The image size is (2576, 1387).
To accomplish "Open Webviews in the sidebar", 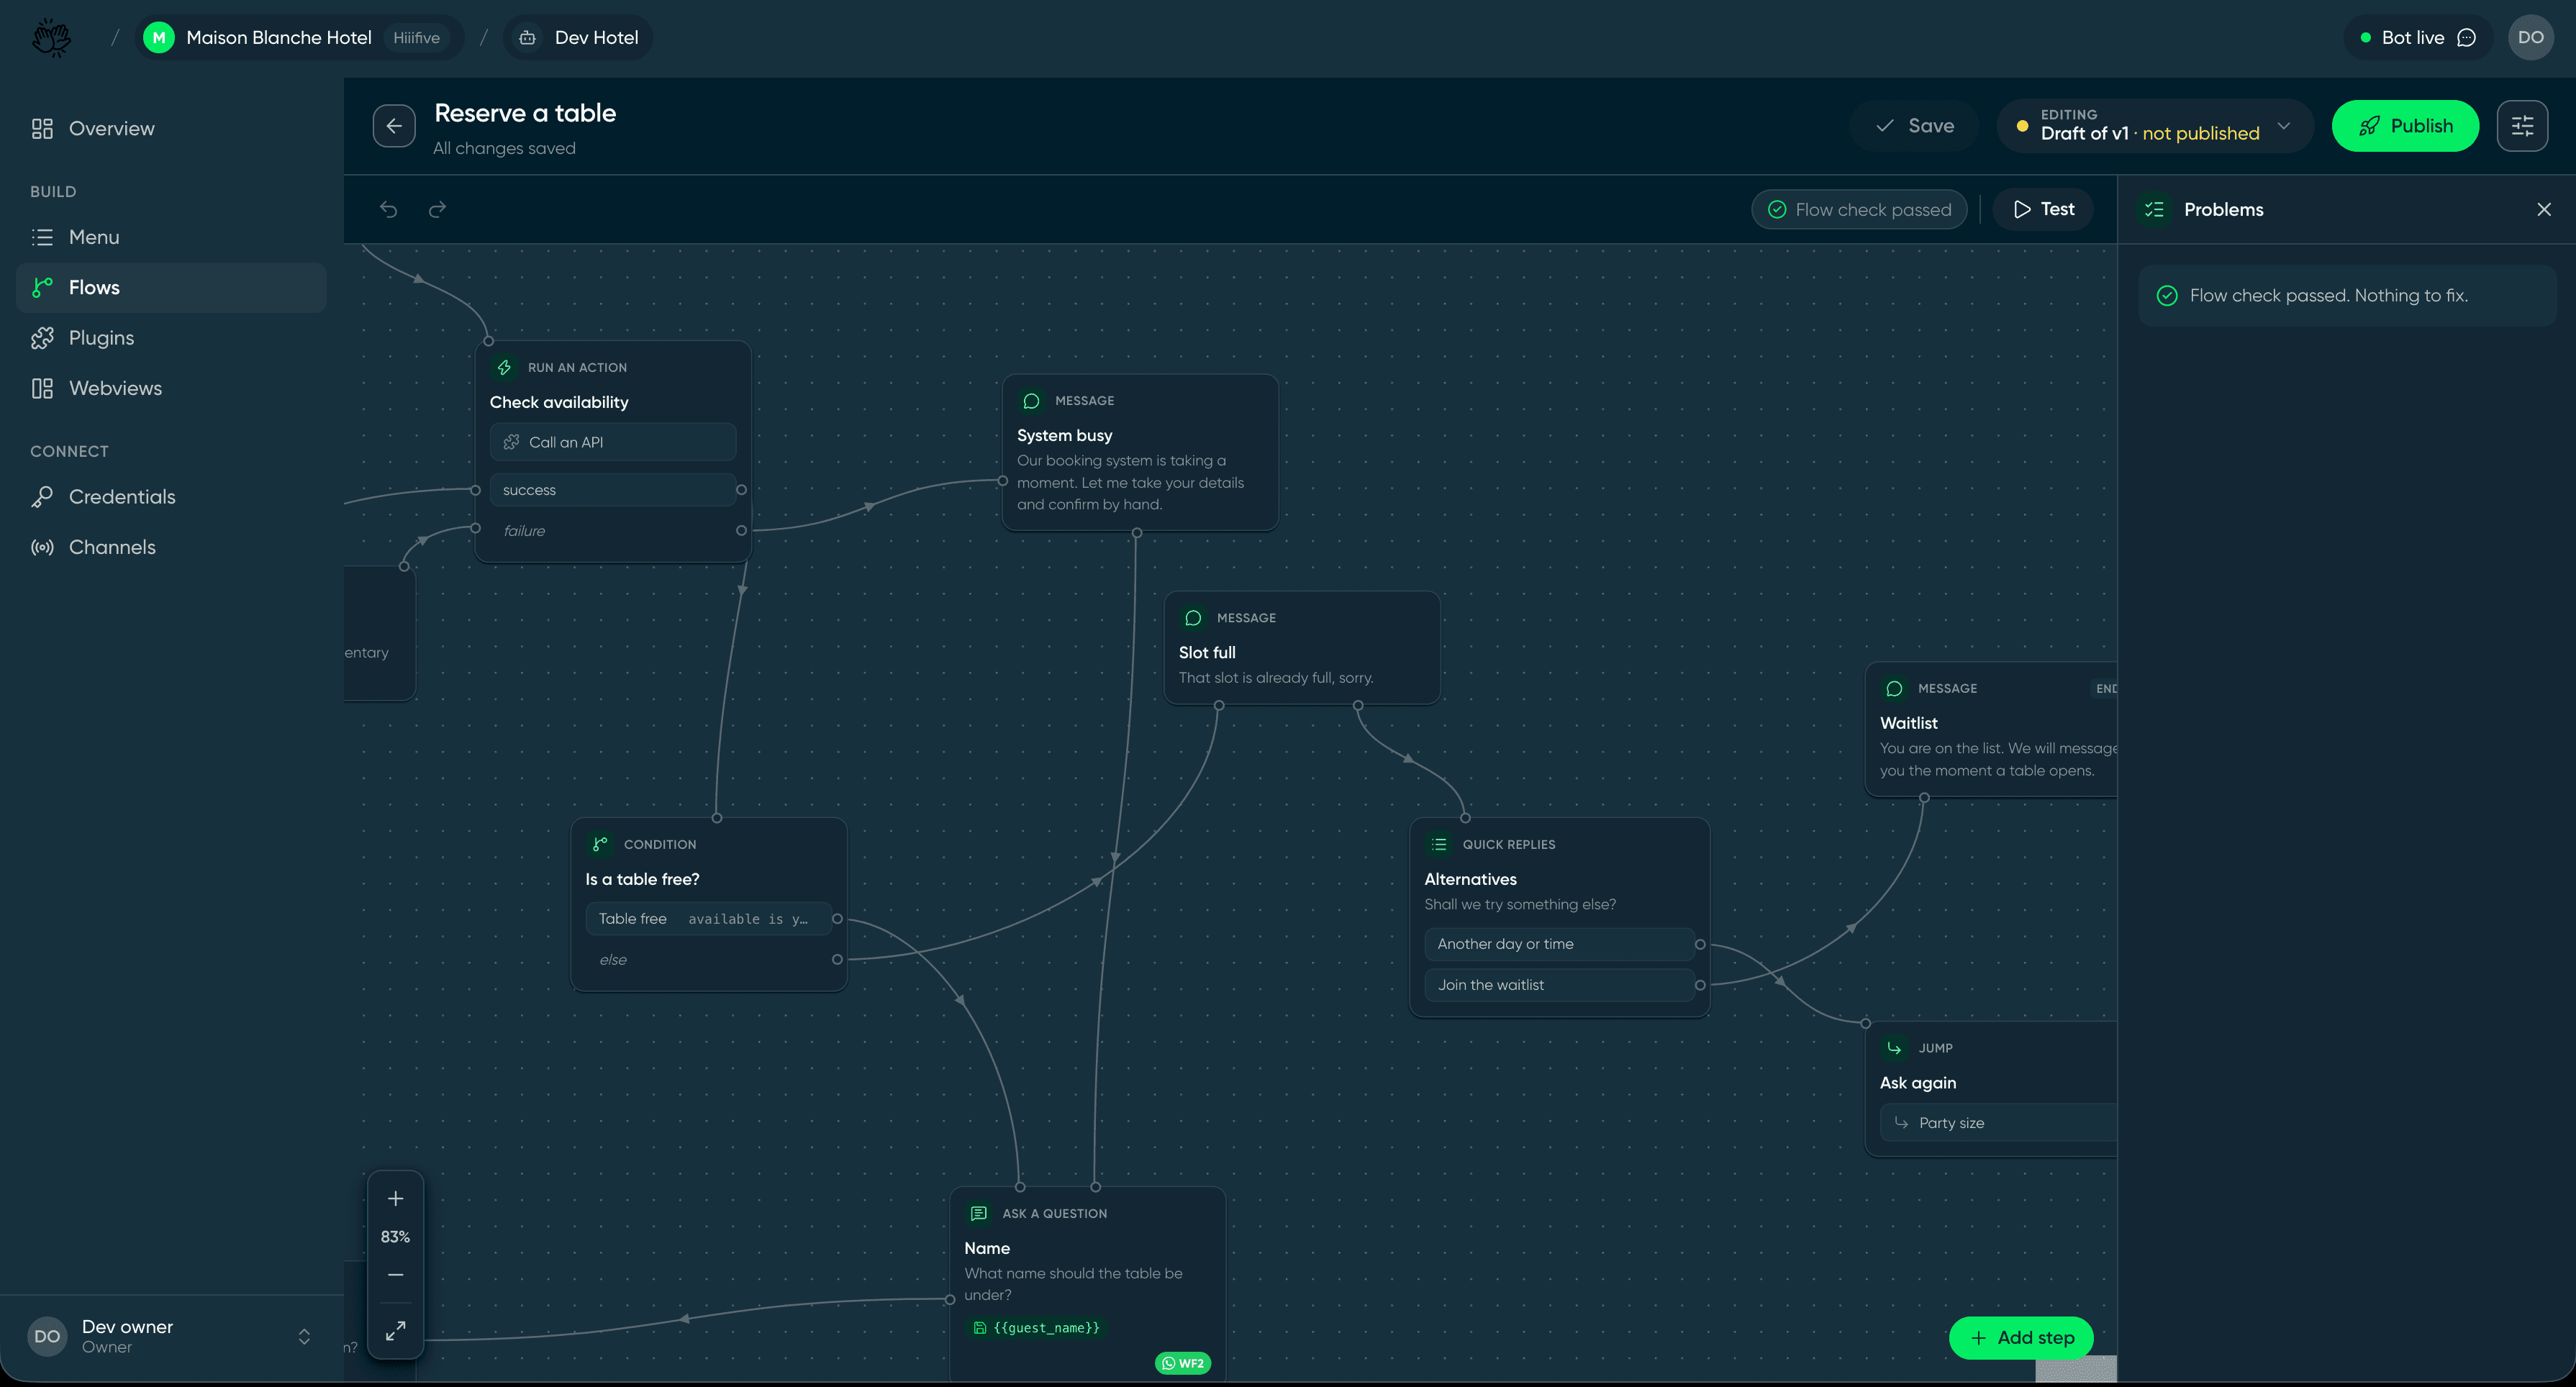I will (171, 389).
